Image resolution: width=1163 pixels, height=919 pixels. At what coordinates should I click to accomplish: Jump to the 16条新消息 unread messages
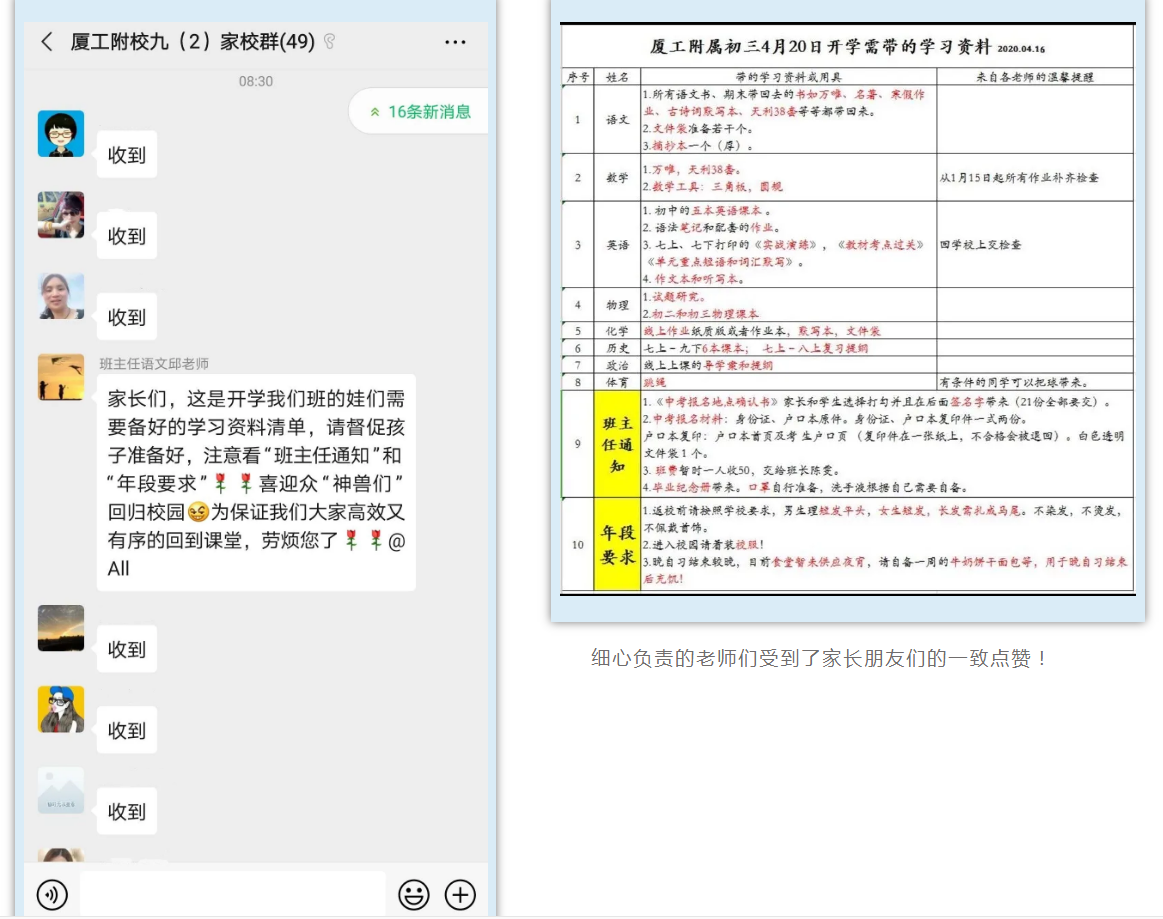pyautogui.click(x=419, y=112)
